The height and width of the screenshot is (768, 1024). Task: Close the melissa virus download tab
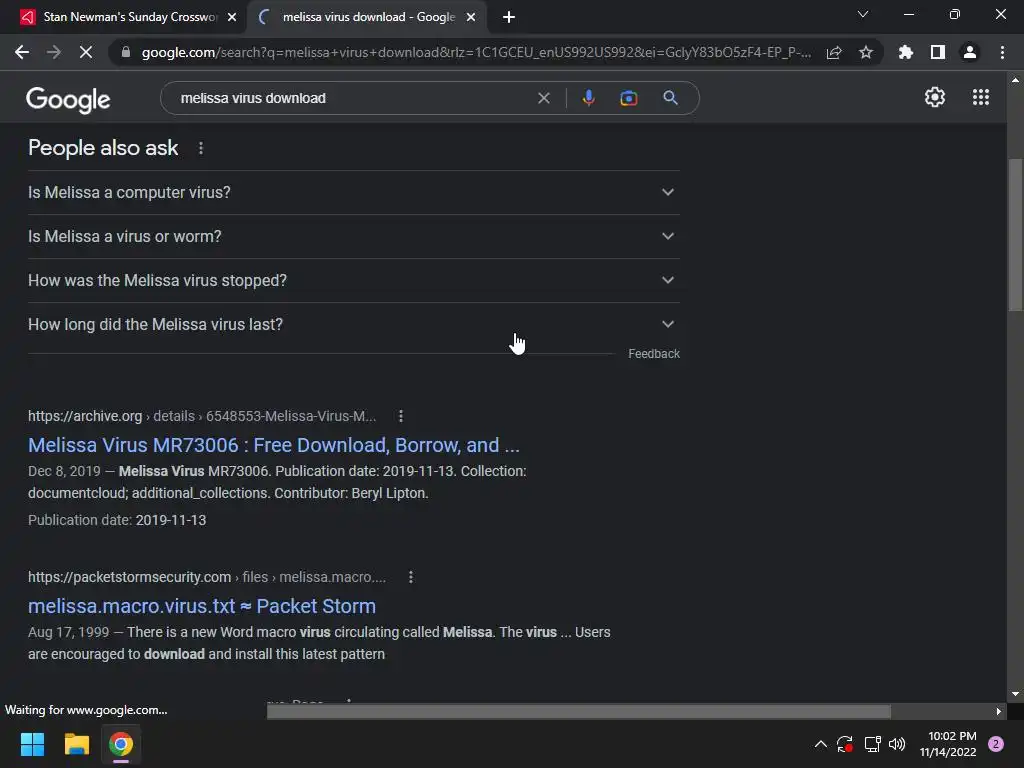(x=471, y=17)
